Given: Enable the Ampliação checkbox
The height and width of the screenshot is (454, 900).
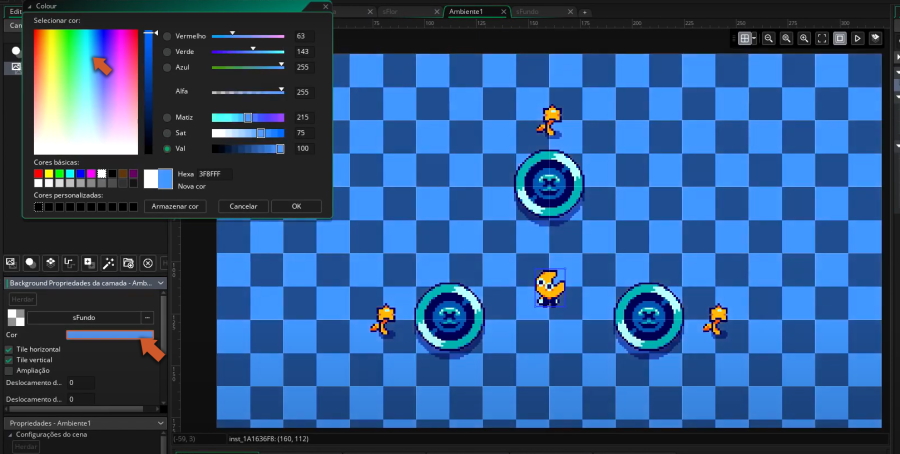Looking at the screenshot, I should coord(9,371).
